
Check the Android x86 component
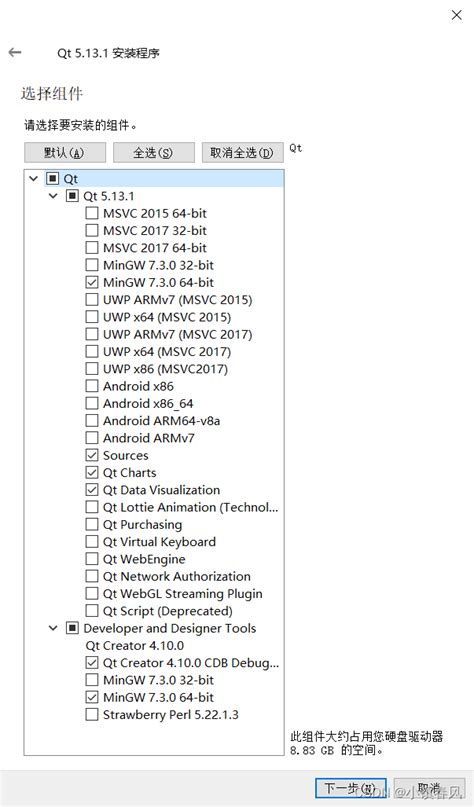[92, 386]
